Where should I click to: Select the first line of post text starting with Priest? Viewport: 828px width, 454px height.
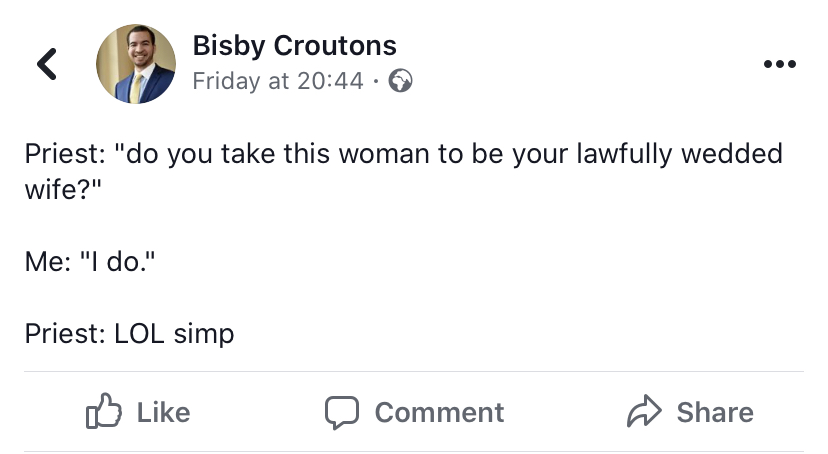coord(403,154)
